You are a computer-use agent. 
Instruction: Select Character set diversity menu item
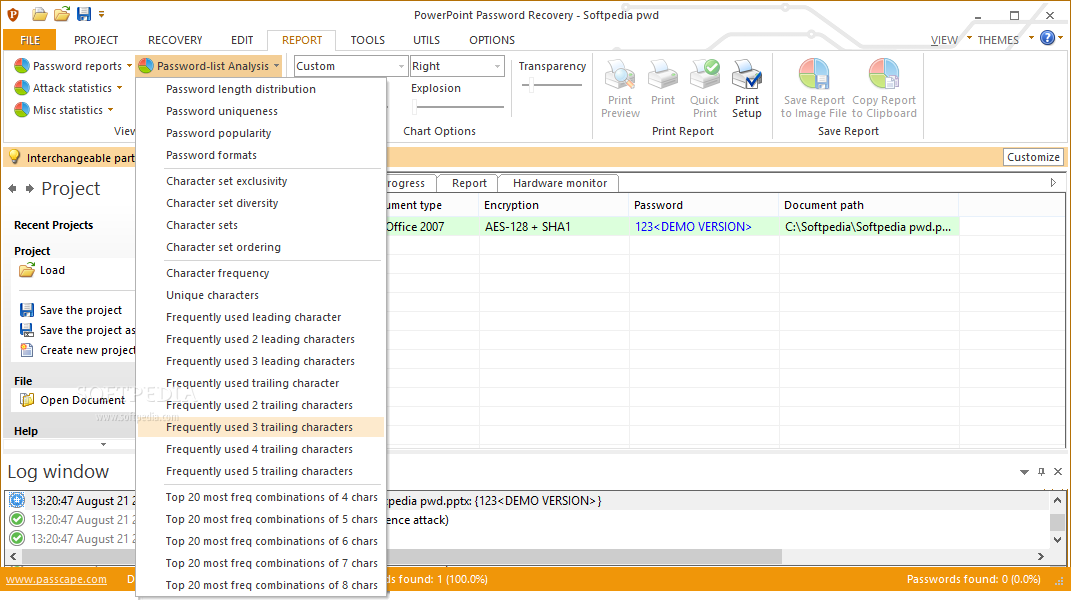(x=260, y=203)
